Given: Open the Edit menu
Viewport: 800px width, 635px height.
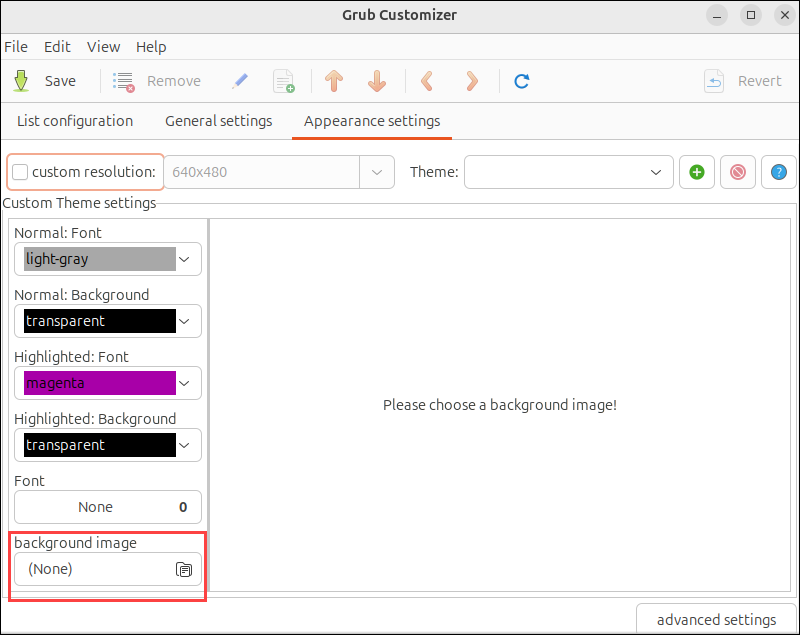Looking at the screenshot, I should click(57, 47).
